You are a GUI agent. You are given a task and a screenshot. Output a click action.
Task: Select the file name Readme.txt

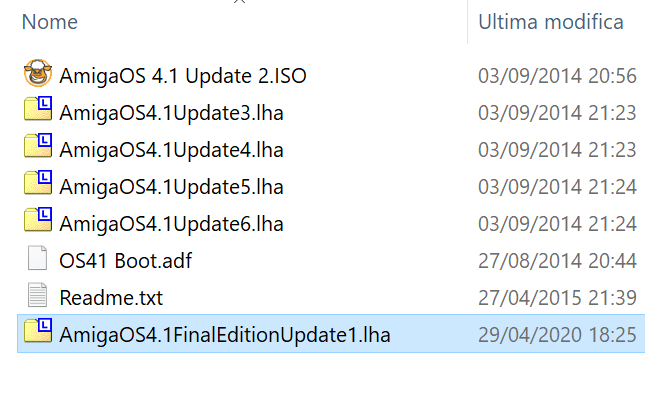pyautogui.click(x=111, y=297)
